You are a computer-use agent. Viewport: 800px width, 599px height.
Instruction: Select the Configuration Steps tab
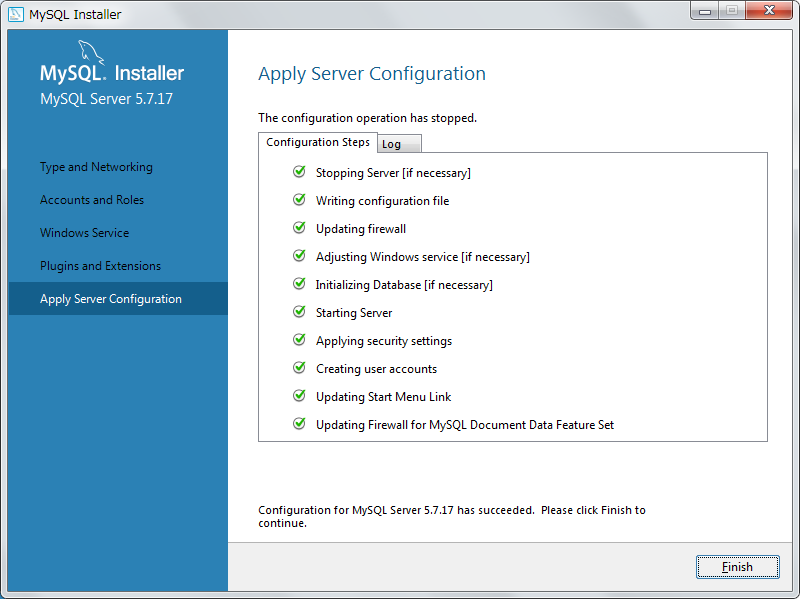click(x=318, y=142)
